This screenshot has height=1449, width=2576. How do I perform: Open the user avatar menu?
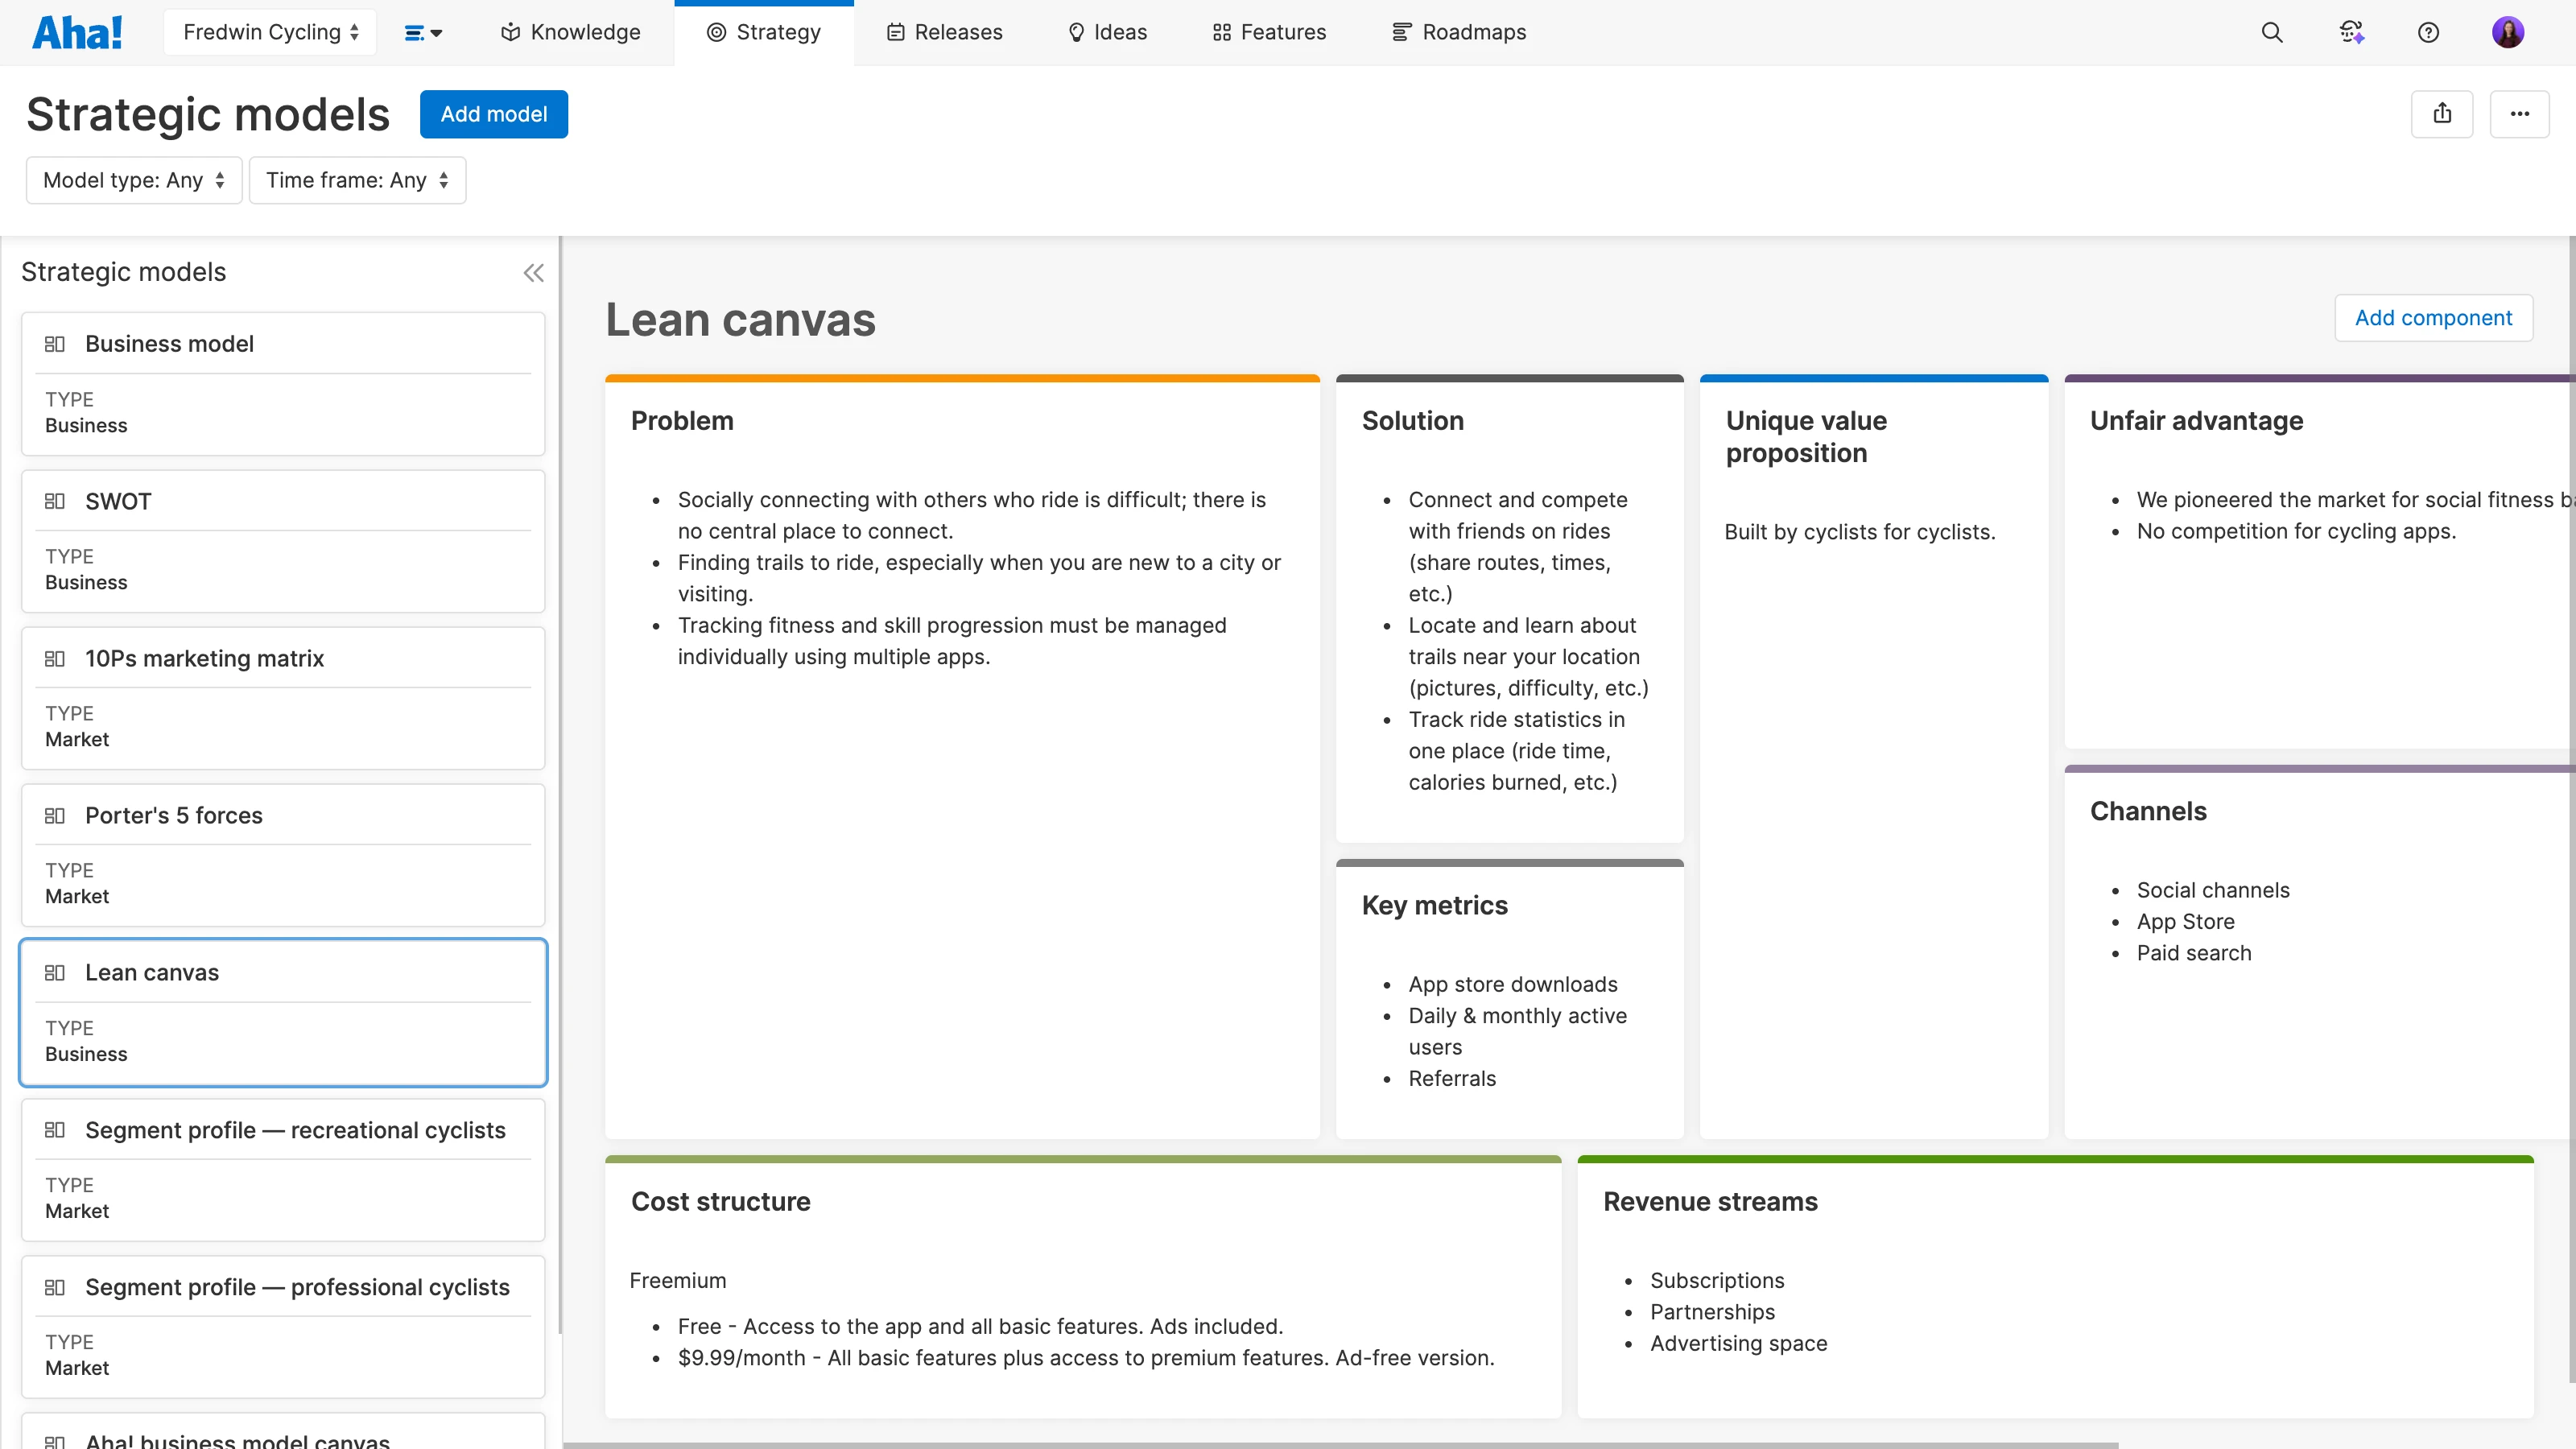2508,32
